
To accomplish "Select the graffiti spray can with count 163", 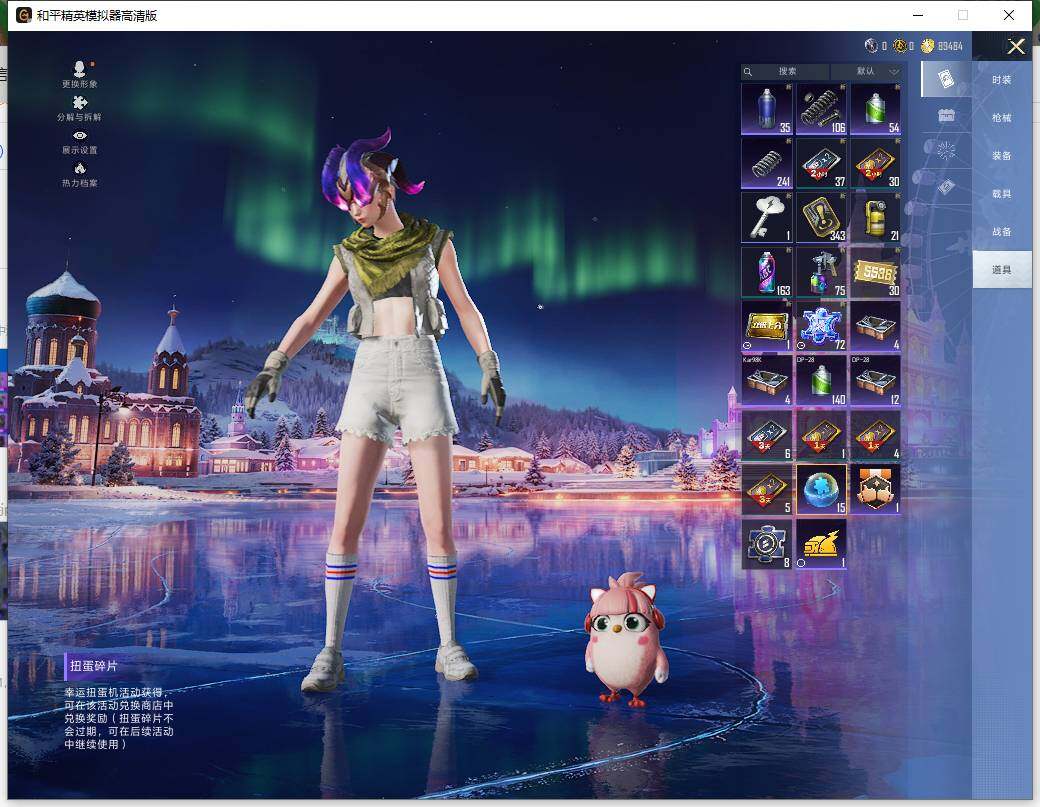I will point(767,272).
